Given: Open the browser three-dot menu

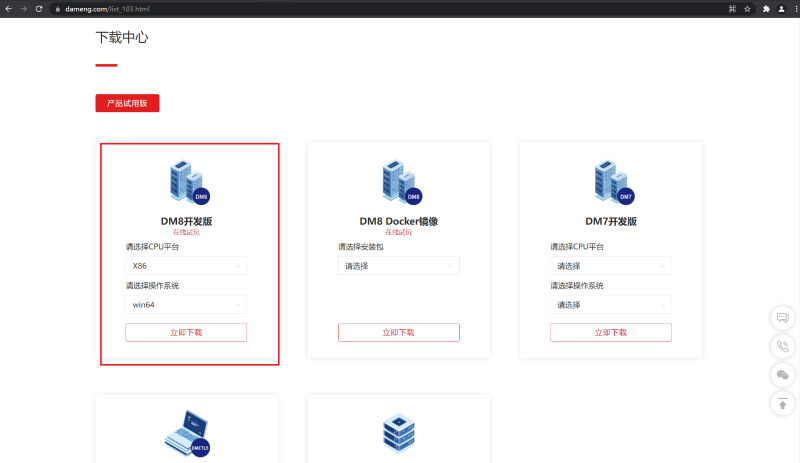Looking at the screenshot, I should pos(796,9).
